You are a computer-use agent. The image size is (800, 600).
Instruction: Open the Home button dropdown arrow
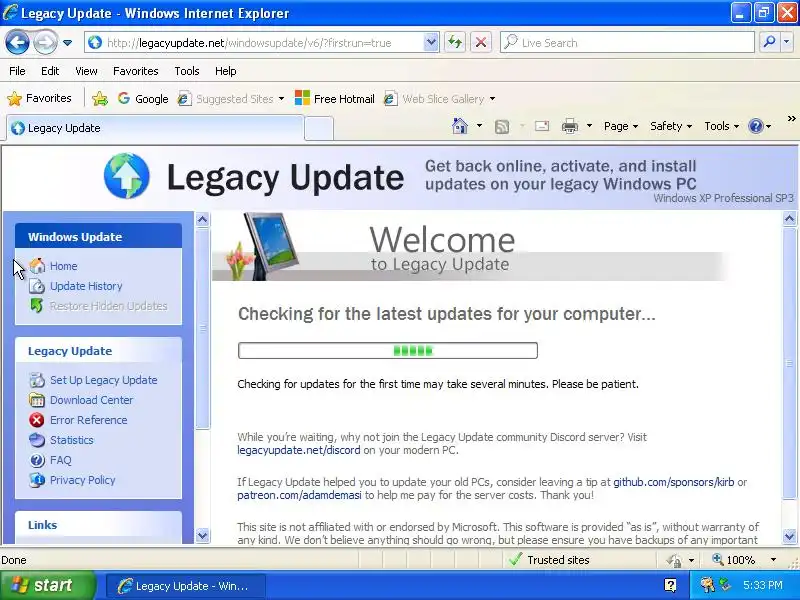479,126
